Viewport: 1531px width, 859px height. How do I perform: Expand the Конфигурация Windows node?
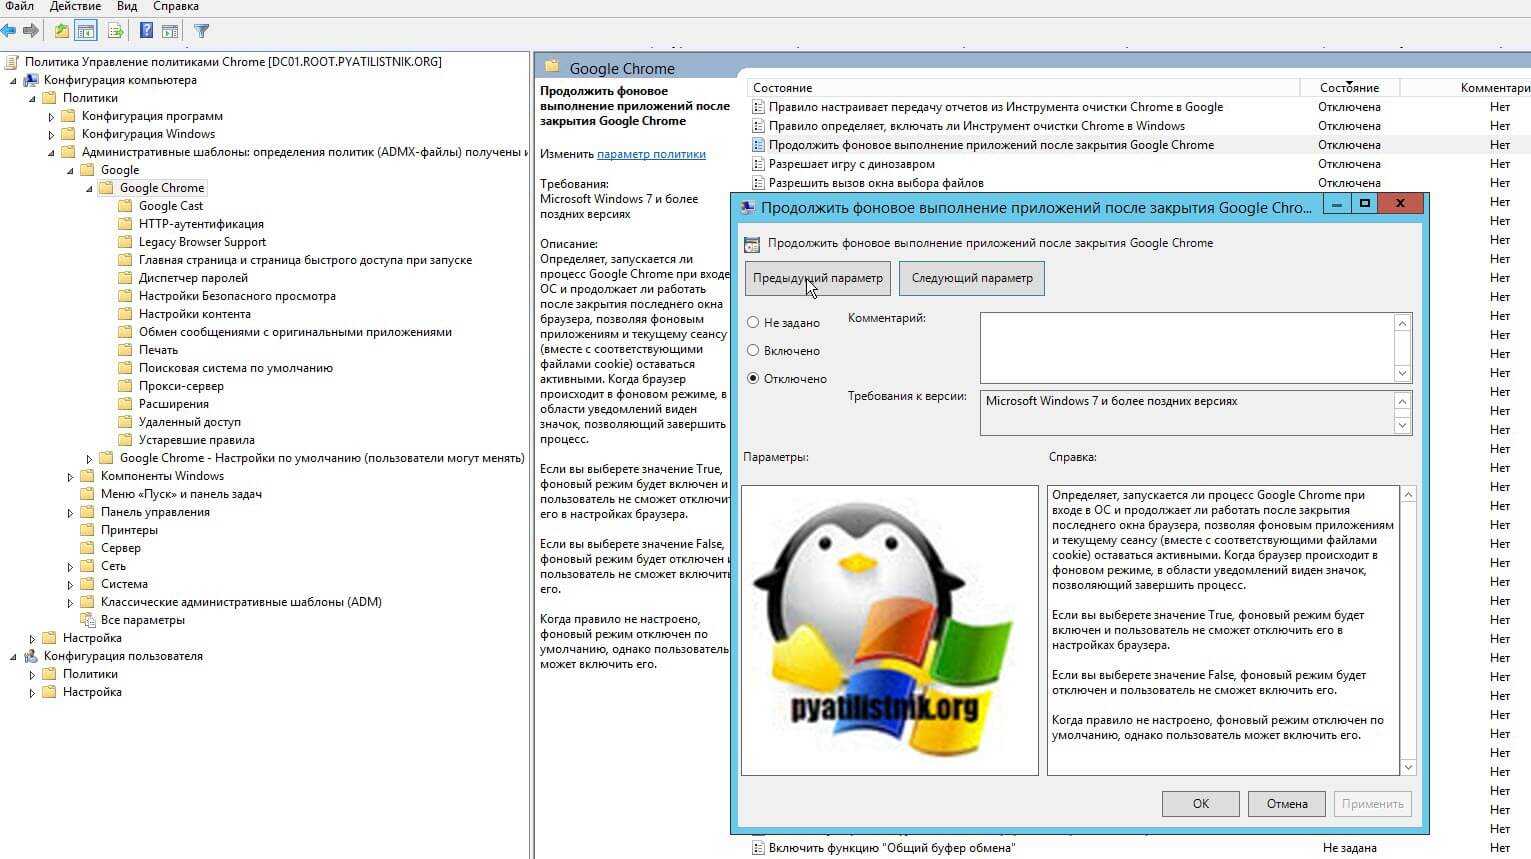(52, 135)
